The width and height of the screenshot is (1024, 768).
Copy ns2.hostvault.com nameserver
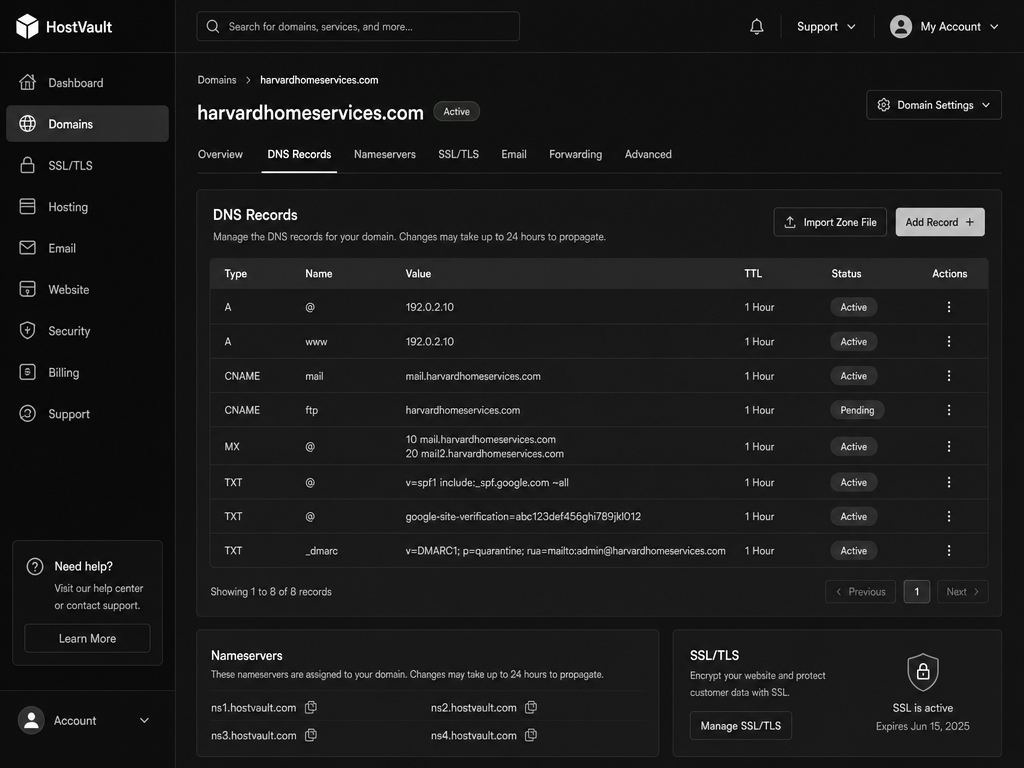click(532, 707)
